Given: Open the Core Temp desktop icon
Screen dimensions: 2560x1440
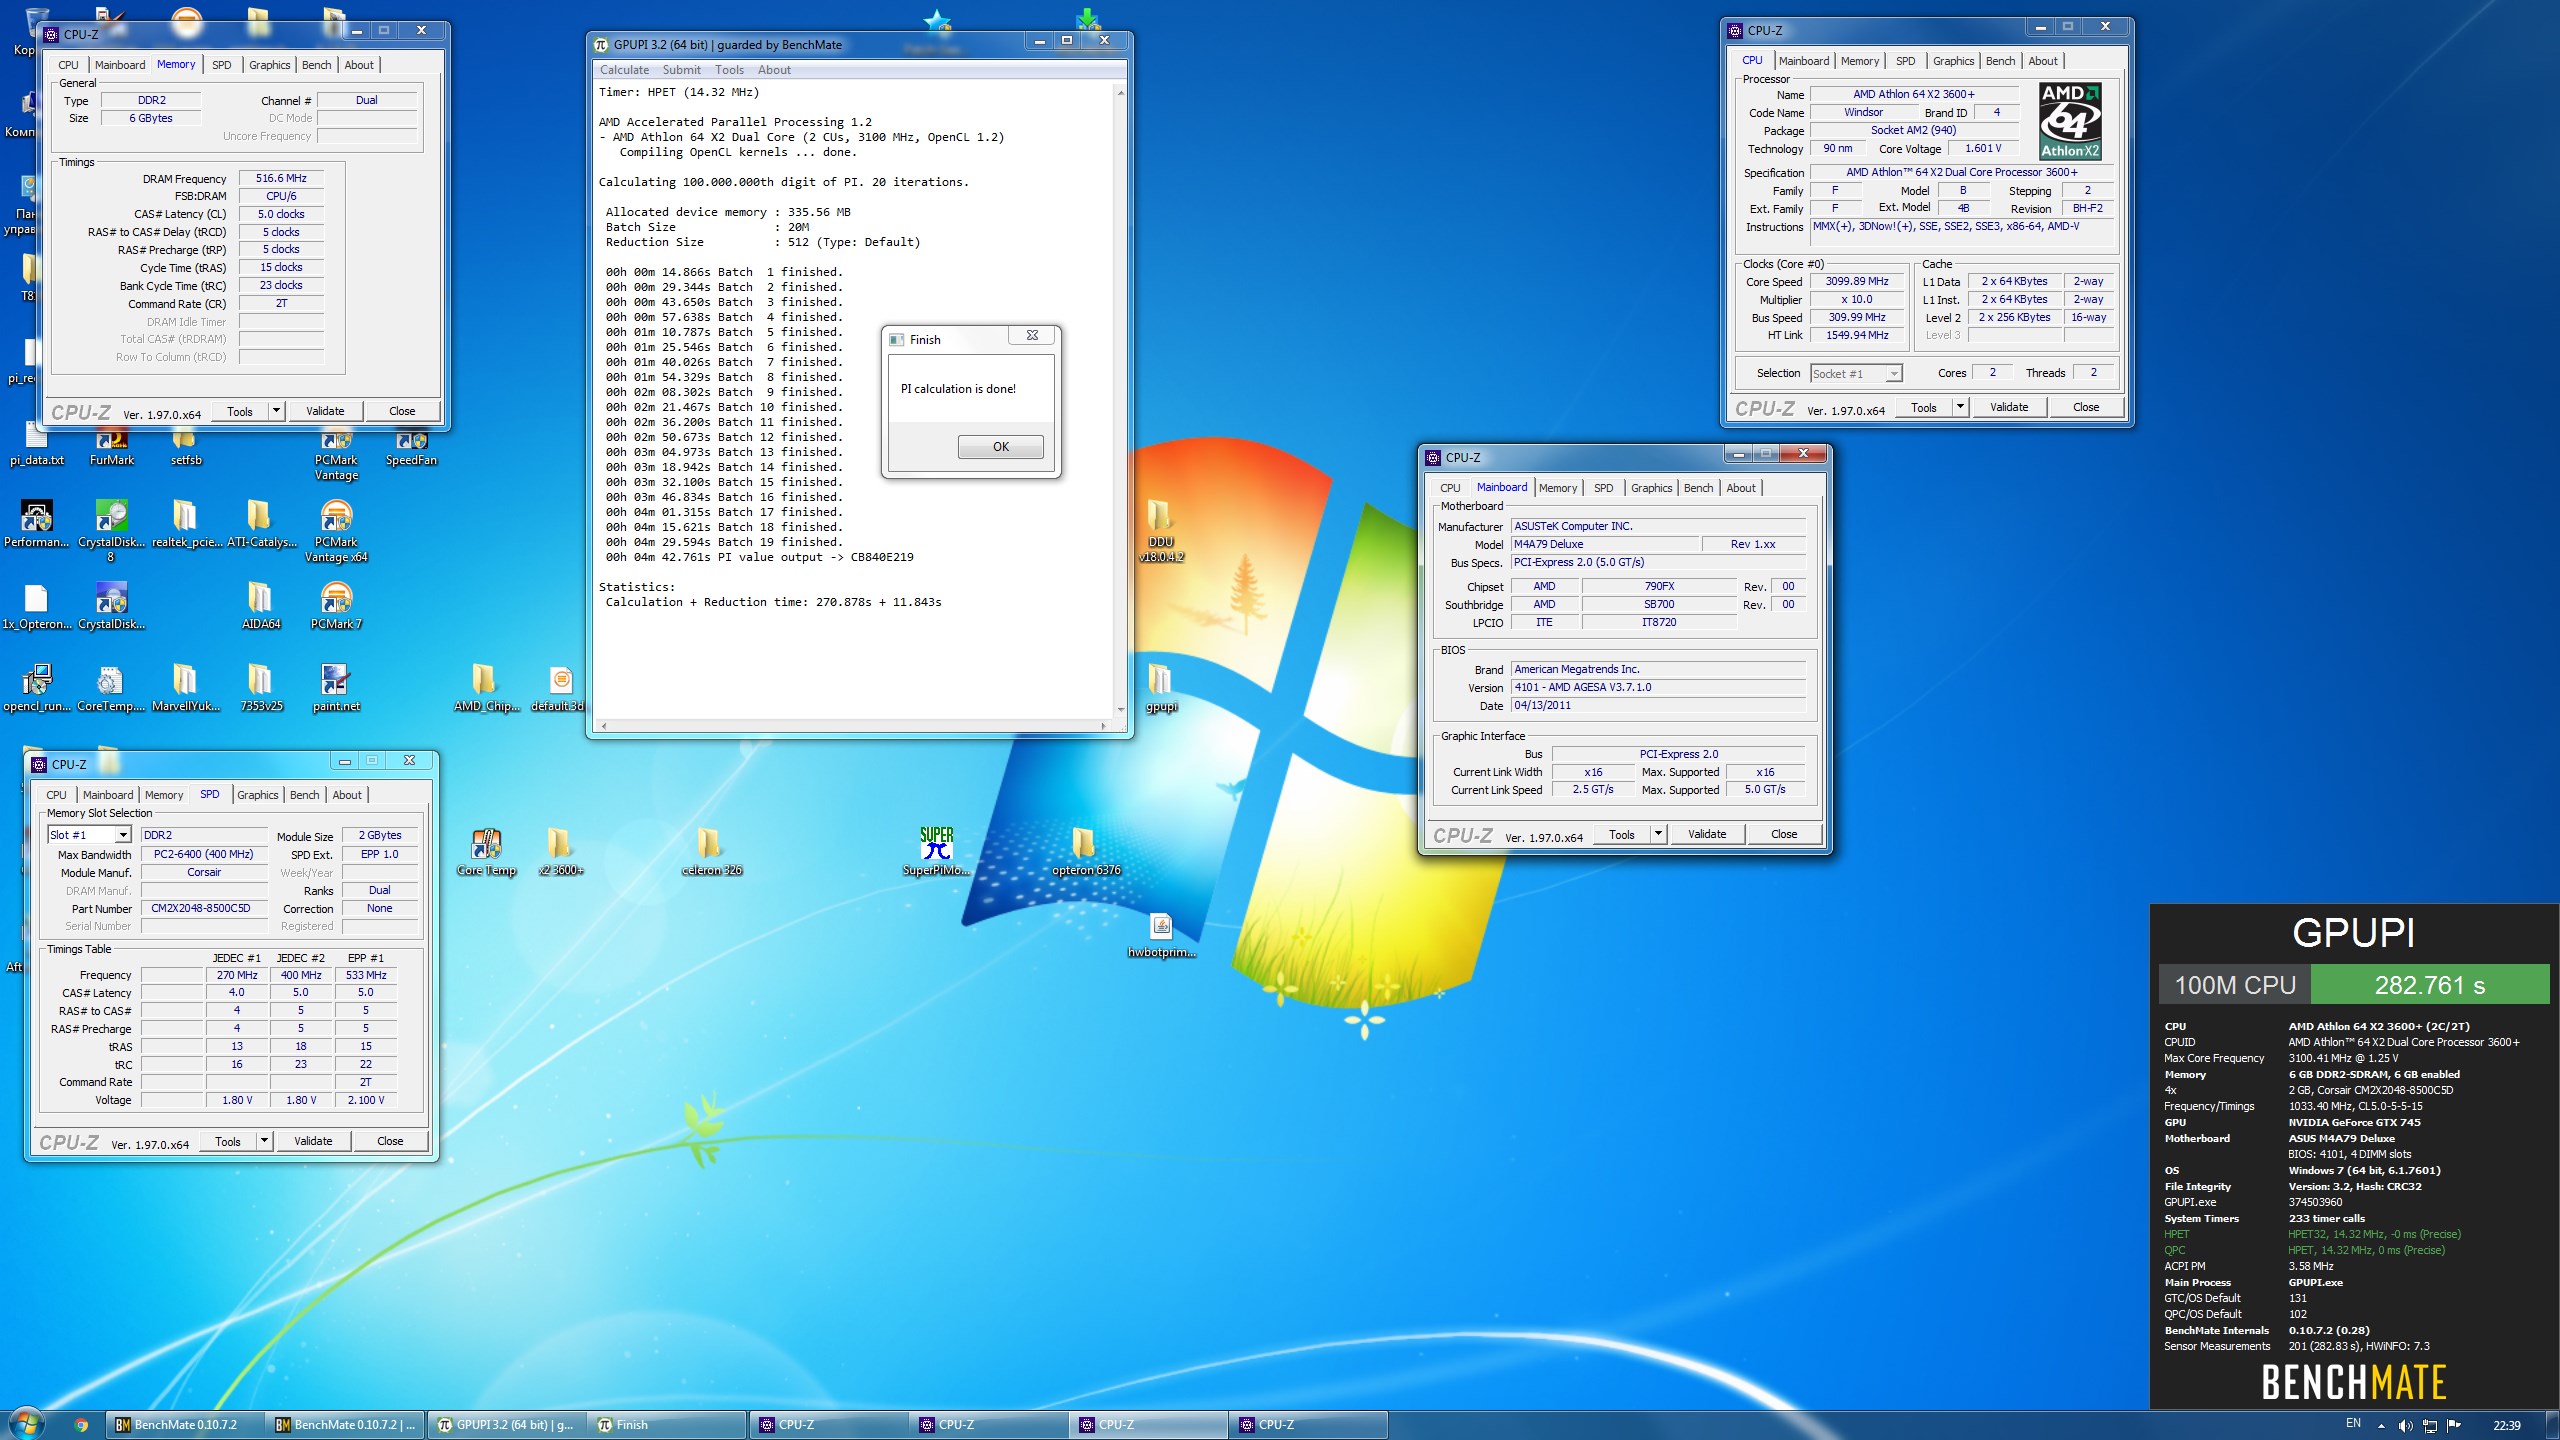Looking at the screenshot, I should tap(486, 852).
